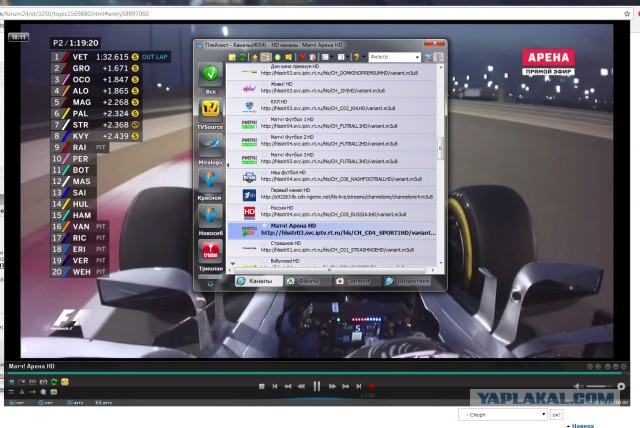
Task: Pause playback with the pause button
Action: click(x=317, y=386)
